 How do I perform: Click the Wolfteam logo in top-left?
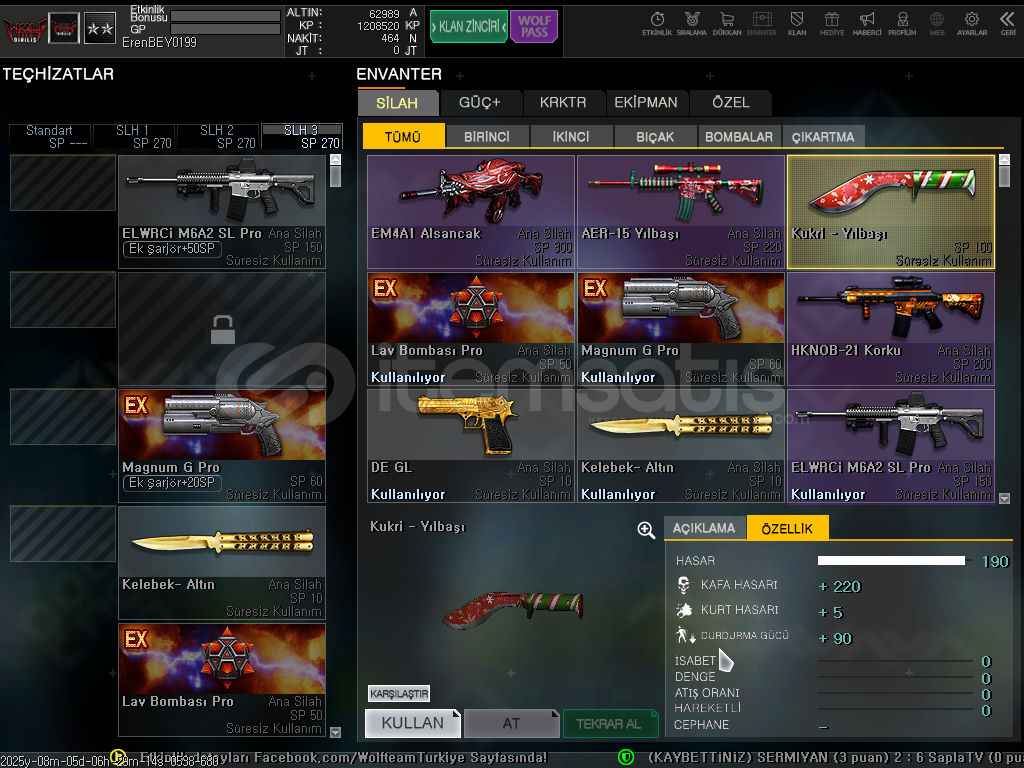[x=24, y=29]
